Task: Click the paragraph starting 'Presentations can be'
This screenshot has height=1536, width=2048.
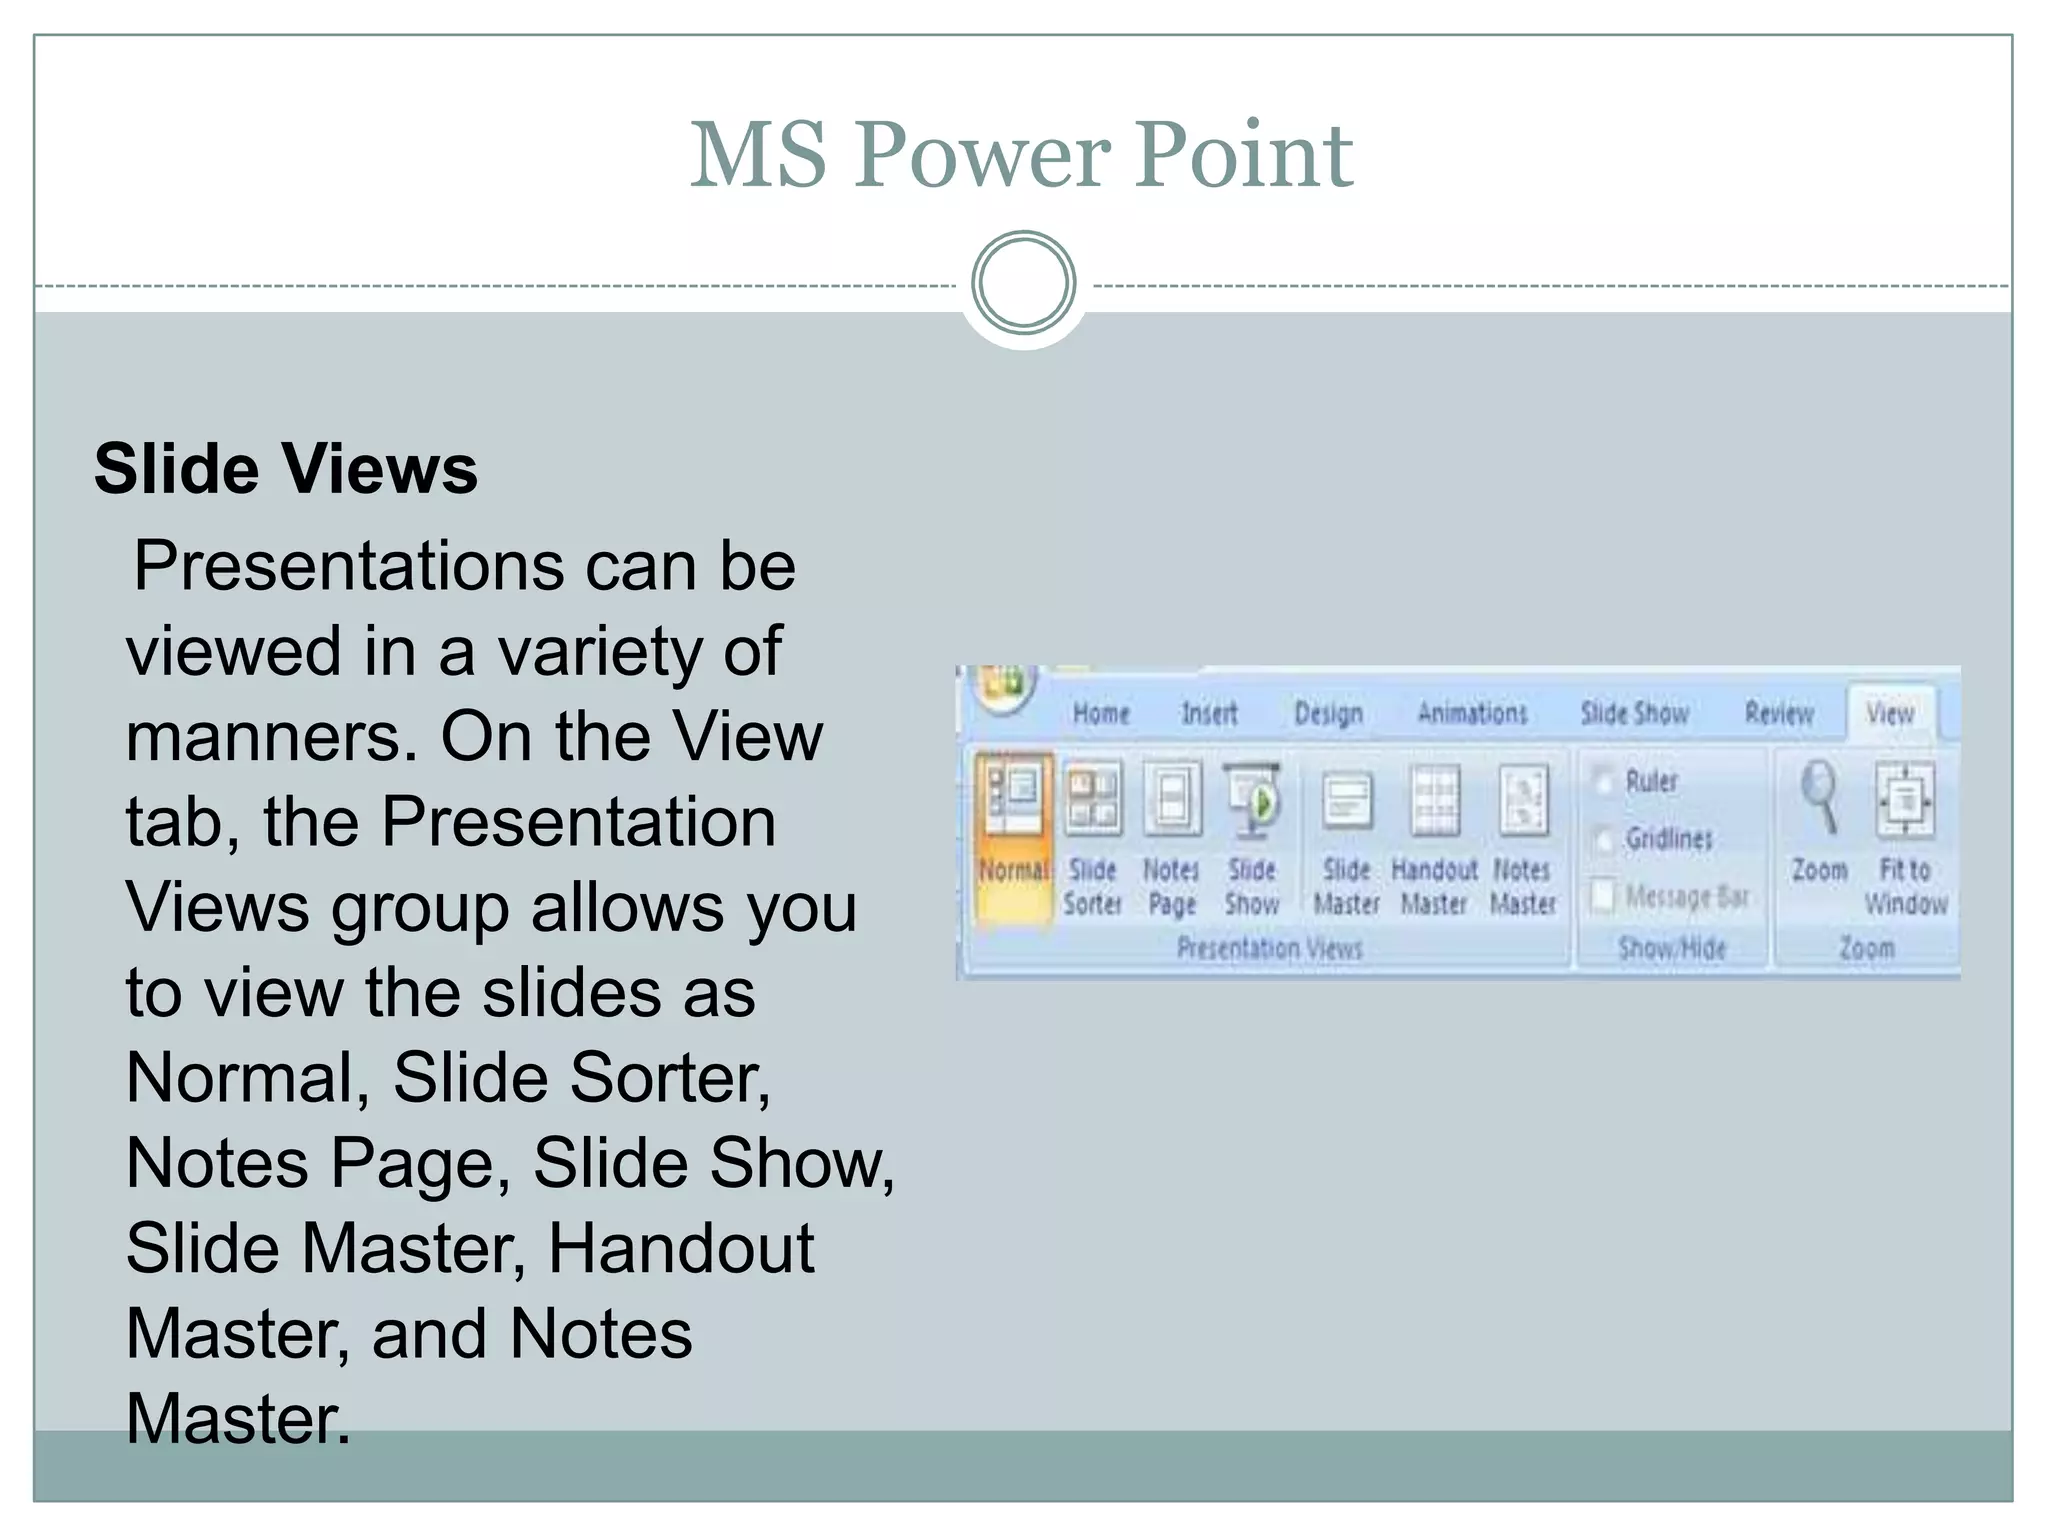Action: pyautogui.click(x=510, y=992)
